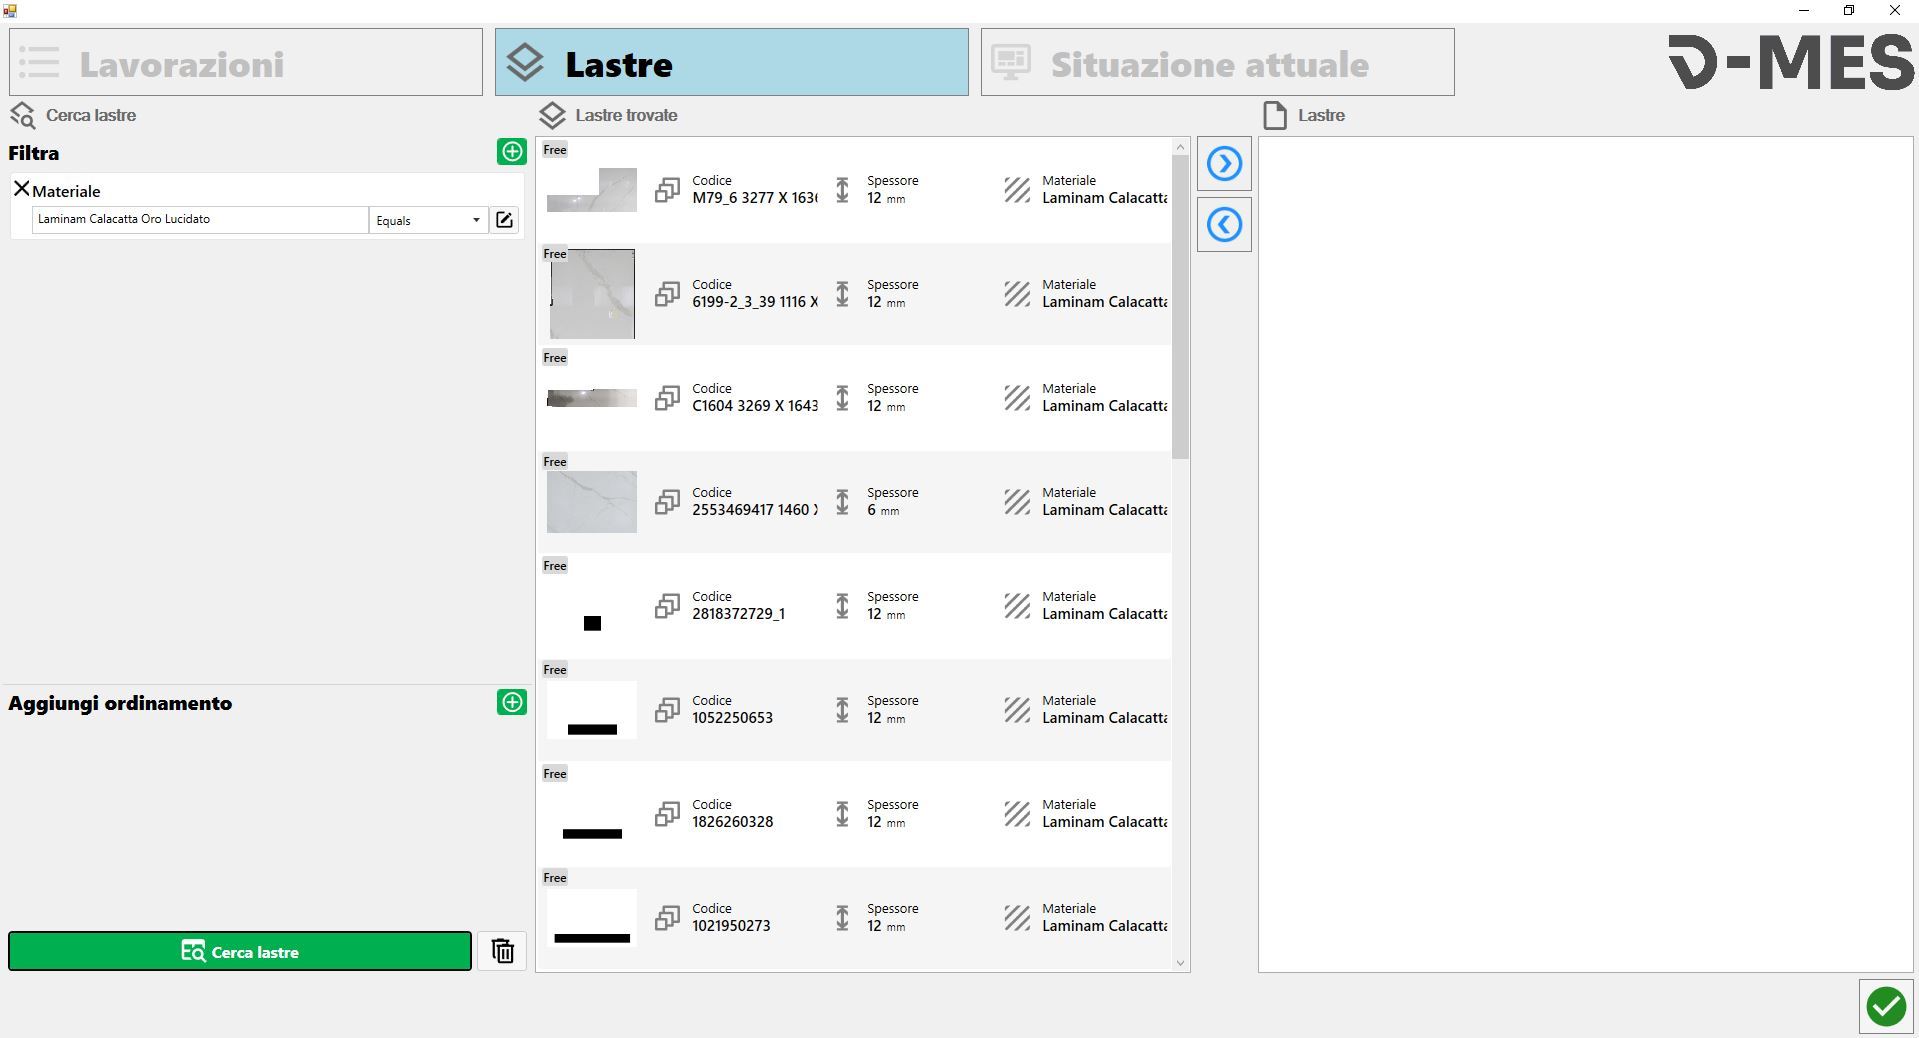
Task: Click the 6 mm thickness value
Action: click(883, 510)
